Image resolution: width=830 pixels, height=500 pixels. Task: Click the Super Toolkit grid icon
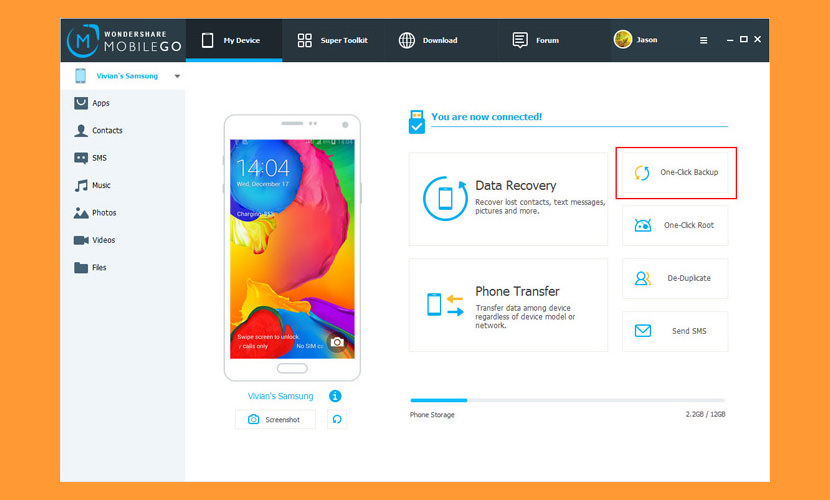click(x=304, y=40)
